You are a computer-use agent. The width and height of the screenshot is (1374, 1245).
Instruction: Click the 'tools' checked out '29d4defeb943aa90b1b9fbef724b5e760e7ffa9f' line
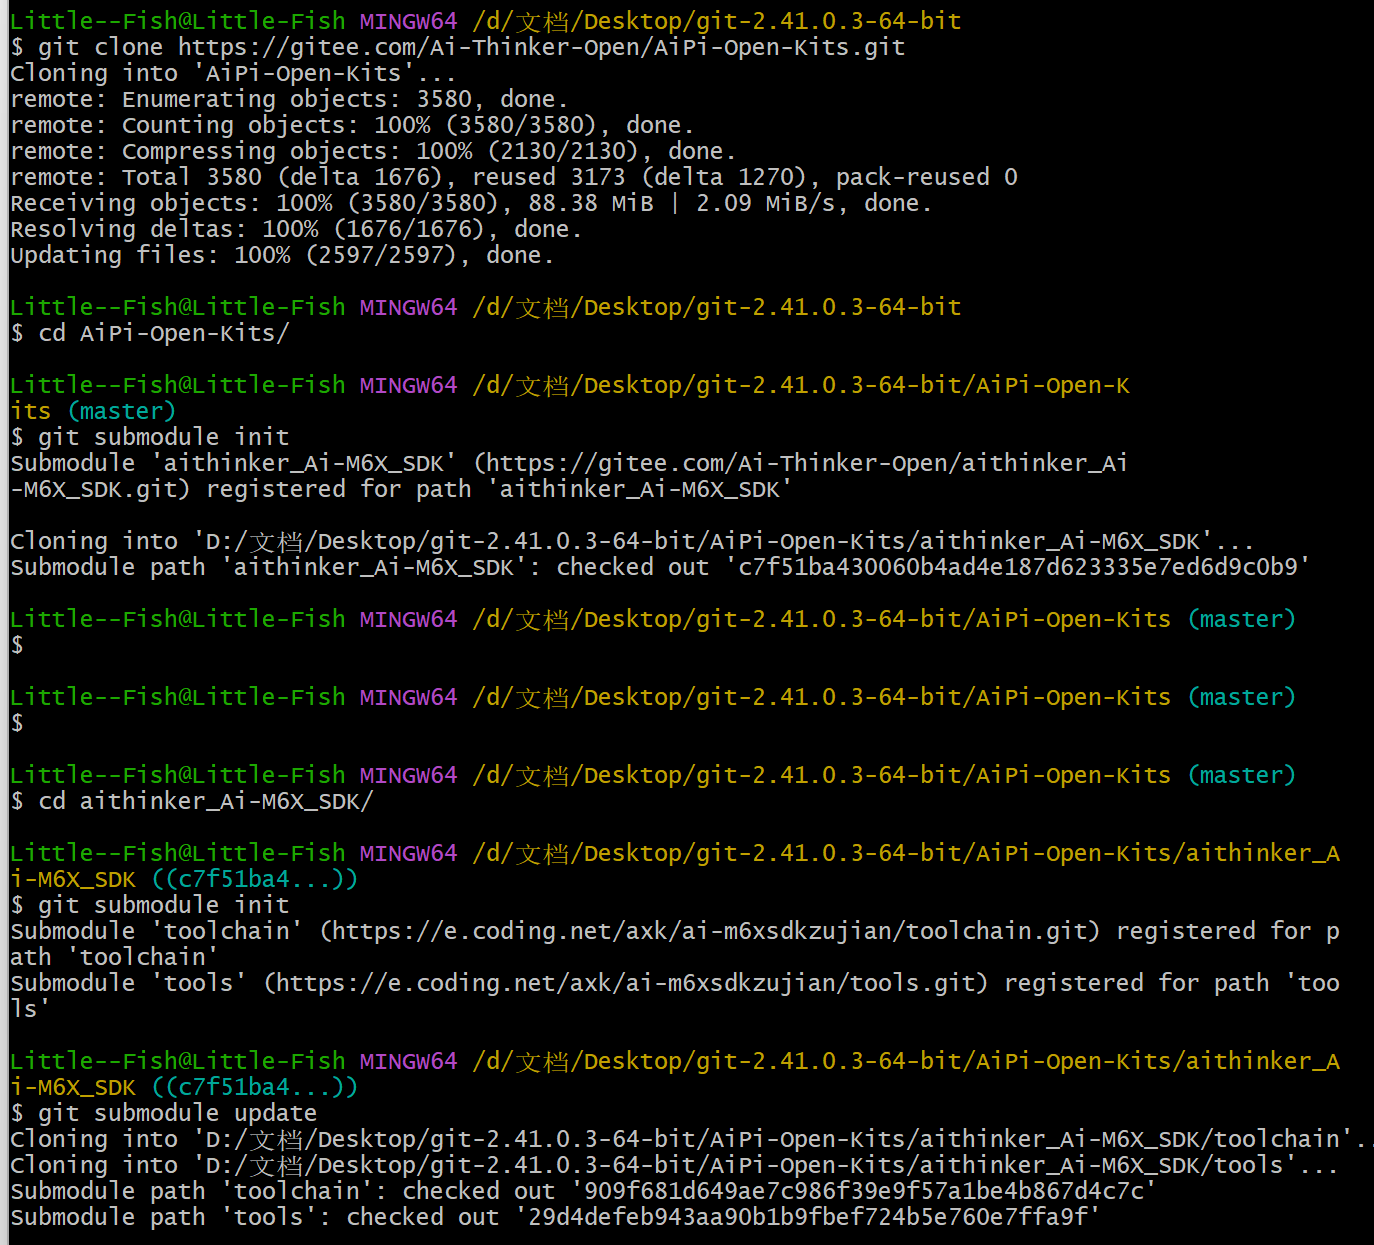click(556, 1217)
